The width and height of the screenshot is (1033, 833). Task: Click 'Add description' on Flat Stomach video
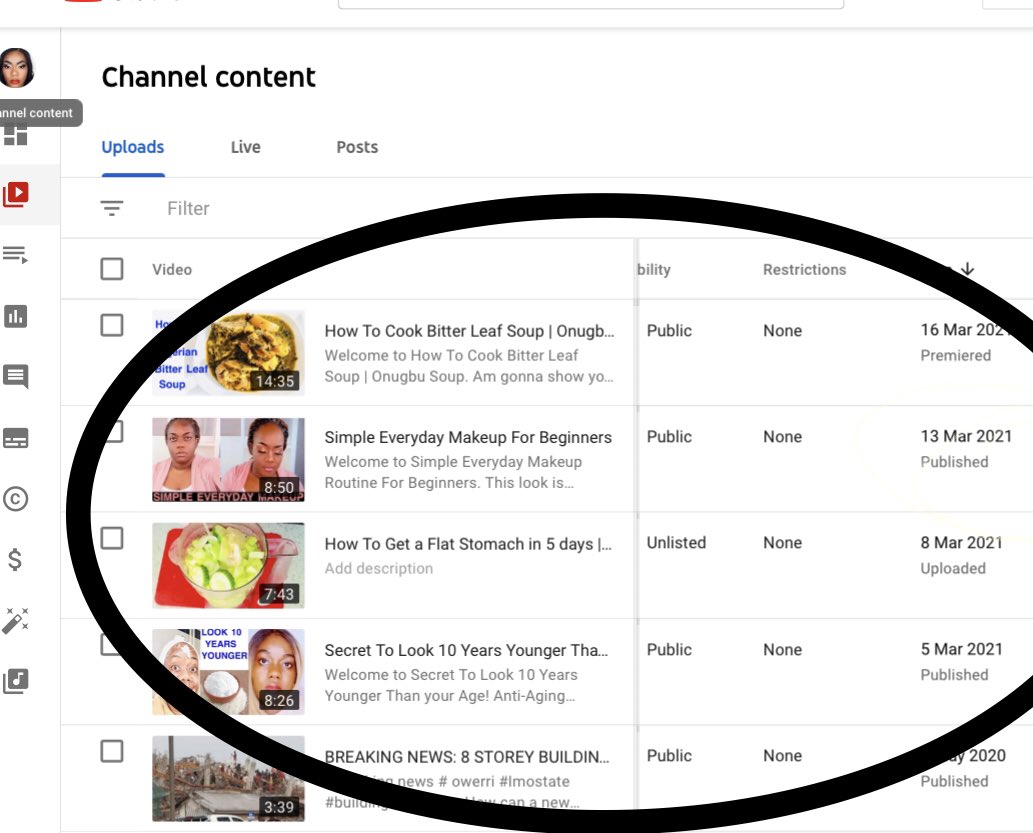(379, 568)
